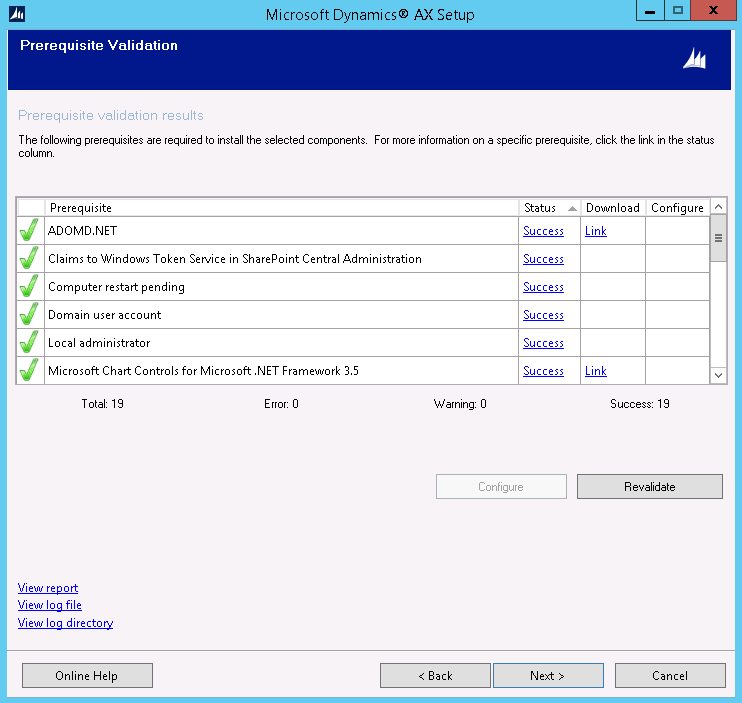Close the AX Setup window
This screenshot has width=742, height=703.
click(713, 10)
